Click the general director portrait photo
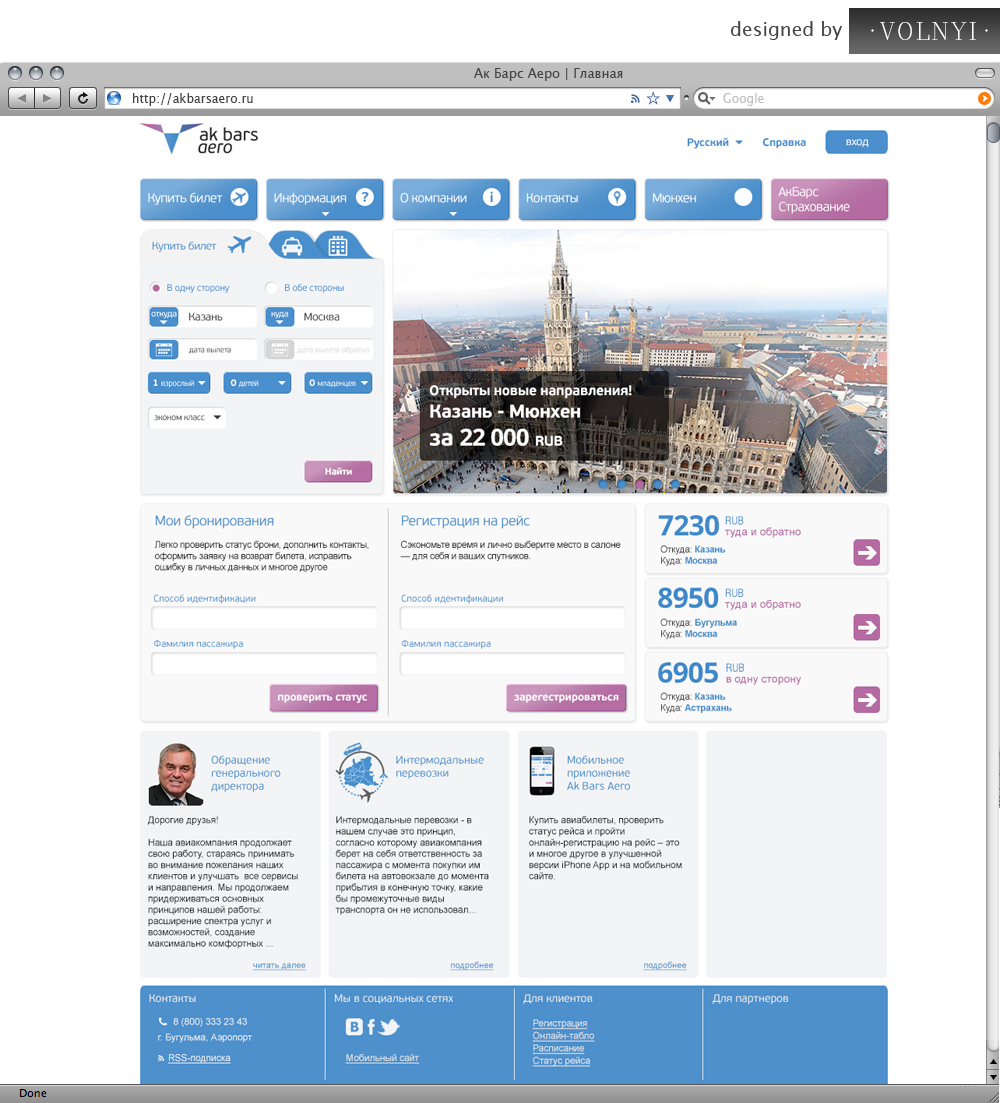Viewport: 1000px width, 1103px height. point(176,774)
